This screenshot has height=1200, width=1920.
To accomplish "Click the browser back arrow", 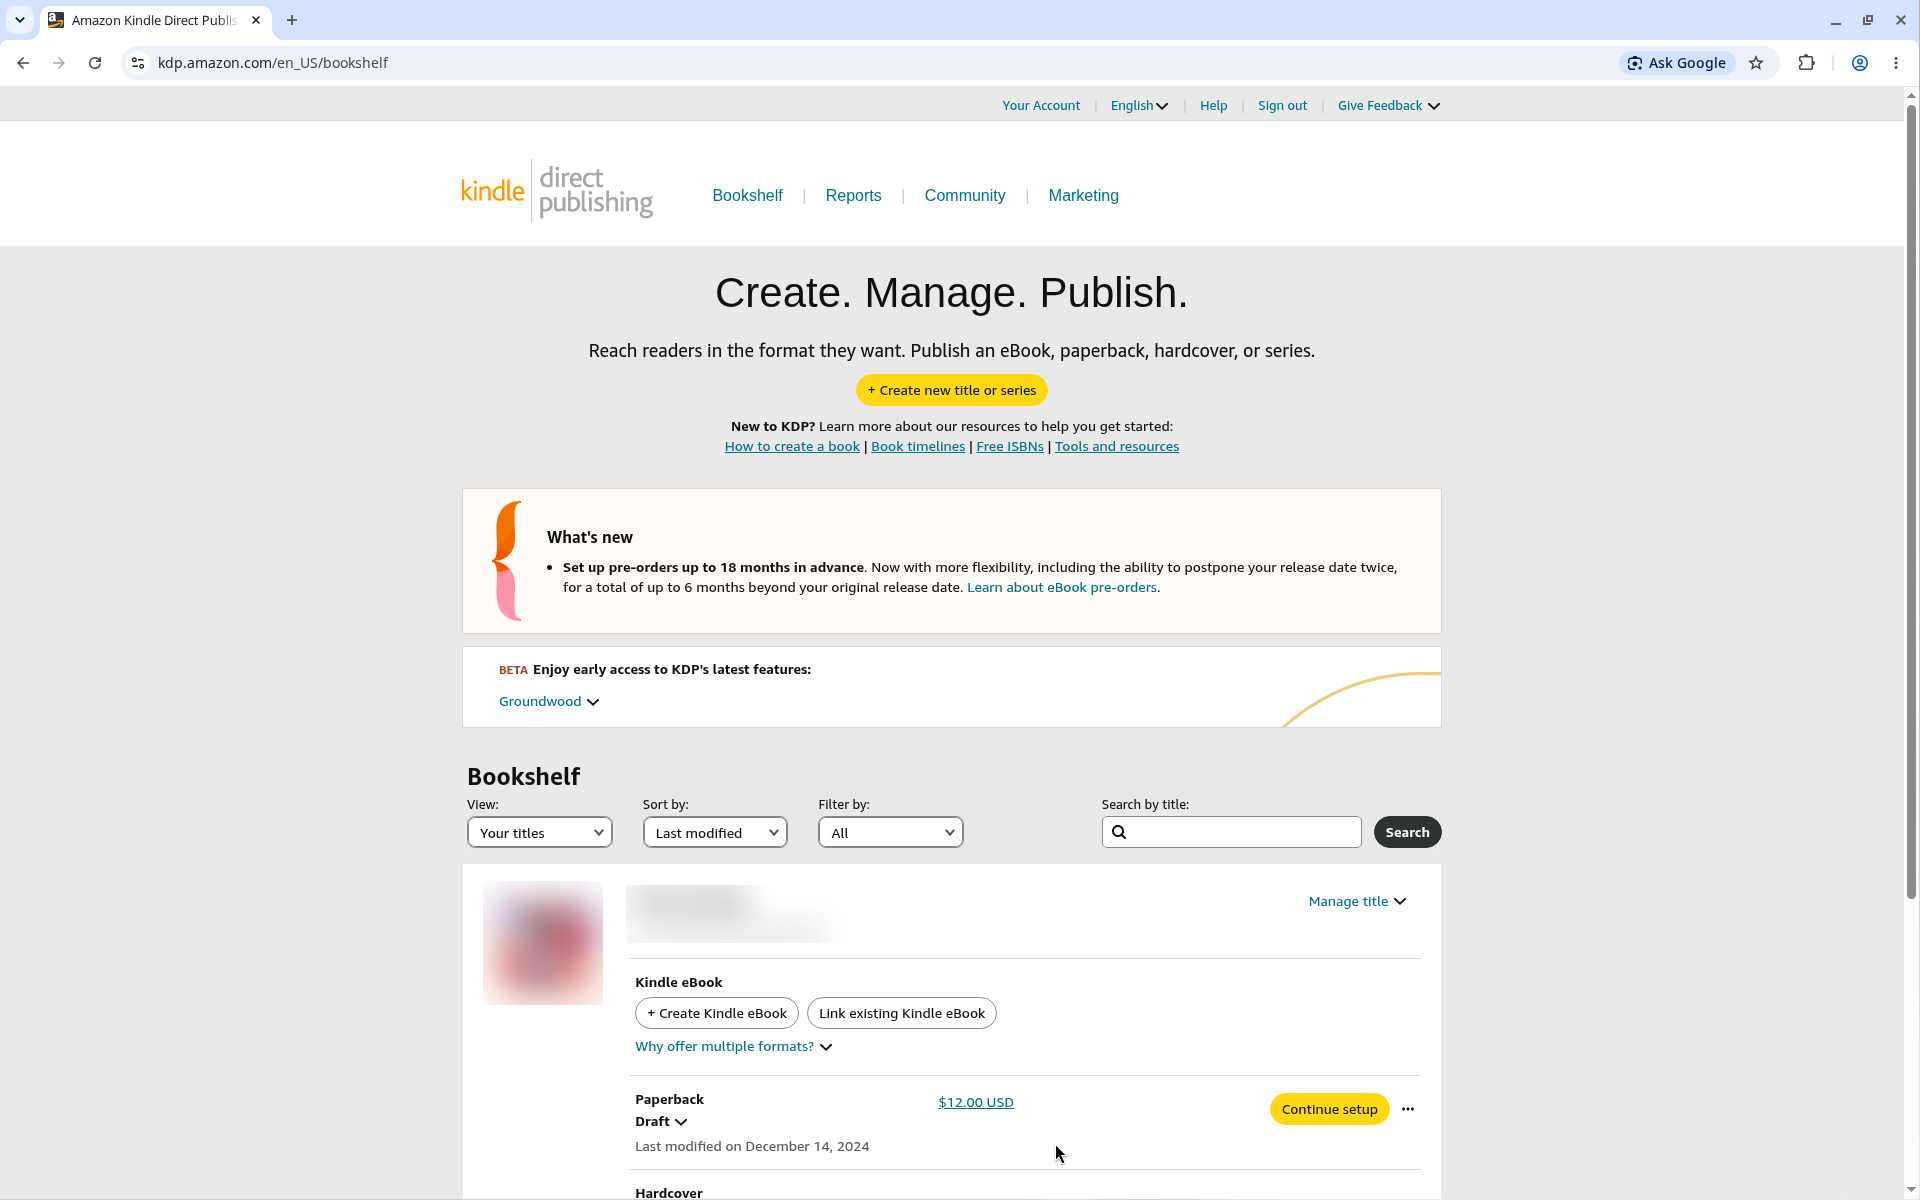I will pyautogui.click(x=23, y=63).
